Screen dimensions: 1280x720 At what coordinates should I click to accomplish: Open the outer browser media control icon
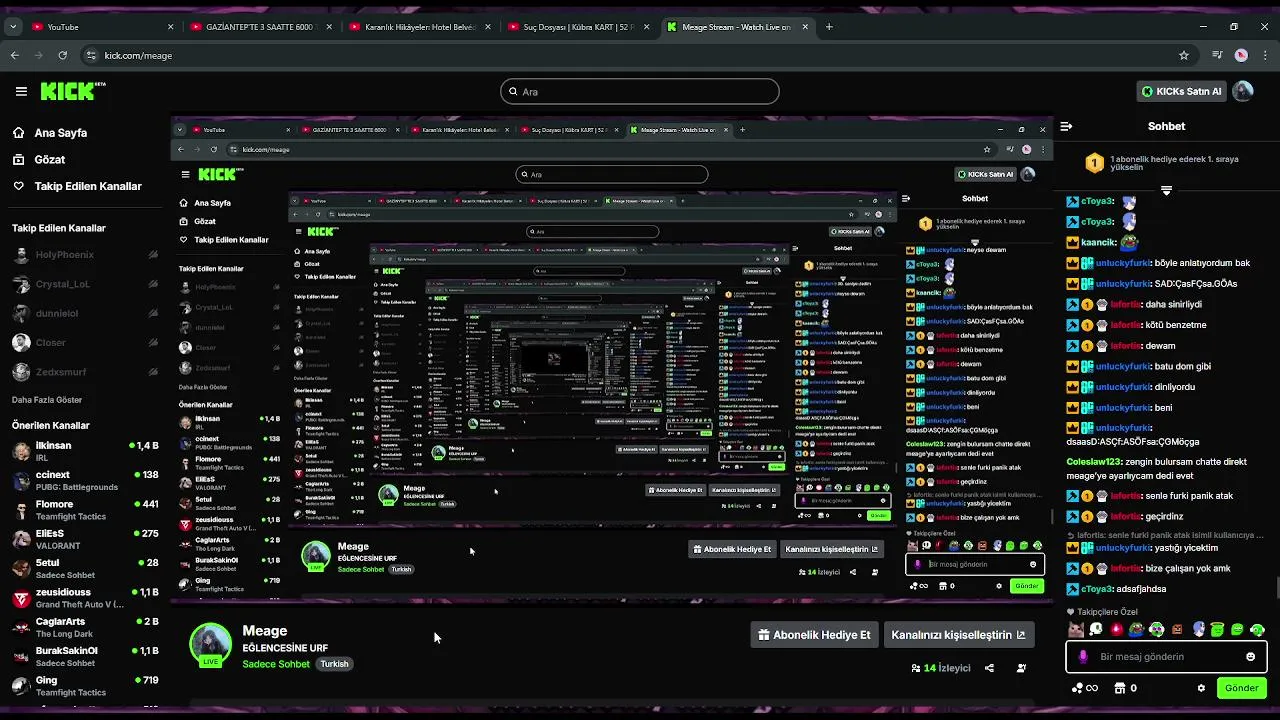1217,55
